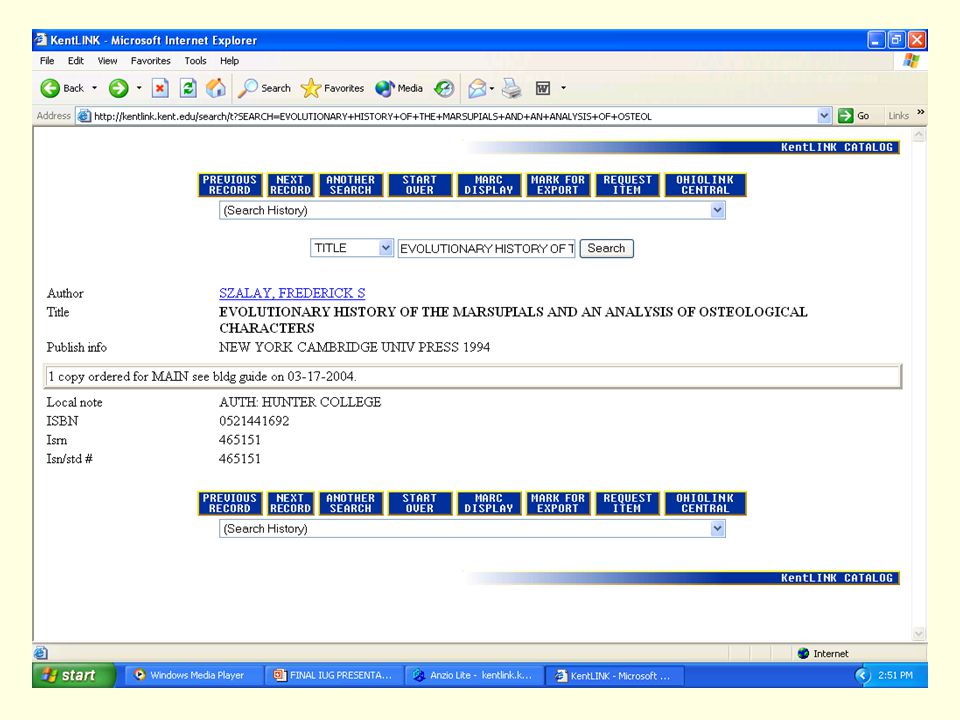
Task: Open the Favorites menu
Action: tap(151, 61)
